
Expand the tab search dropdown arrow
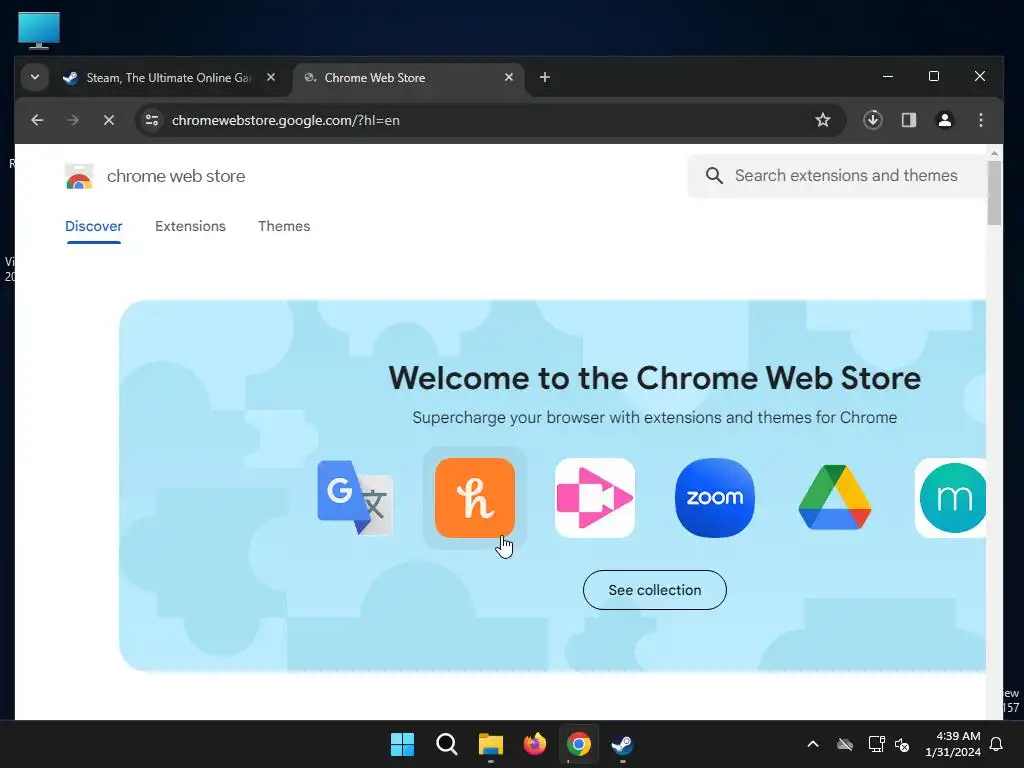click(35, 78)
